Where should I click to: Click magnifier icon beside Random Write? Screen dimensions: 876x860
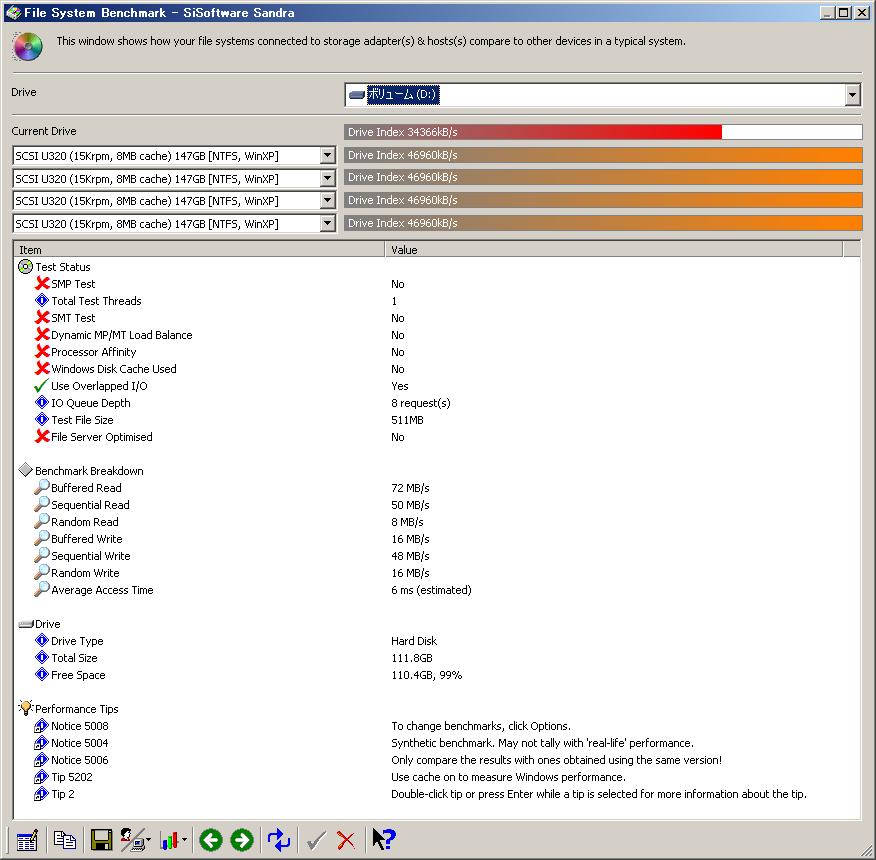pyautogui.click(x=41, y=573)
